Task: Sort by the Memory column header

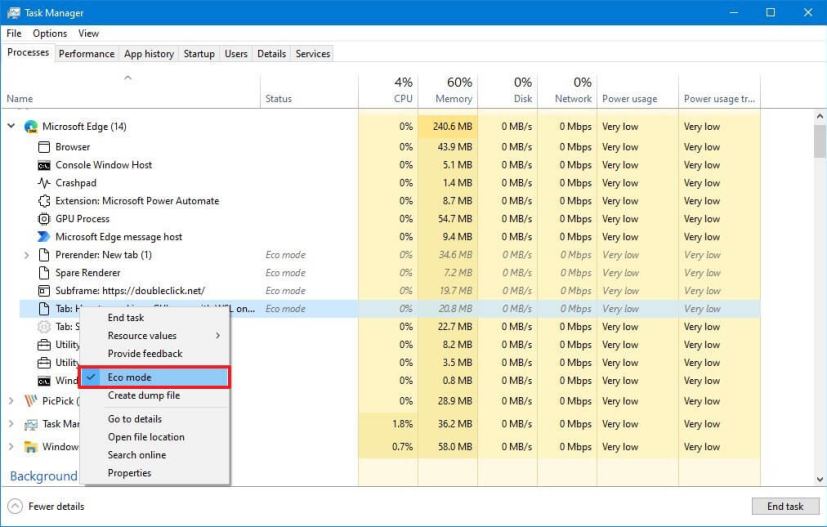Action: [448, 91]
